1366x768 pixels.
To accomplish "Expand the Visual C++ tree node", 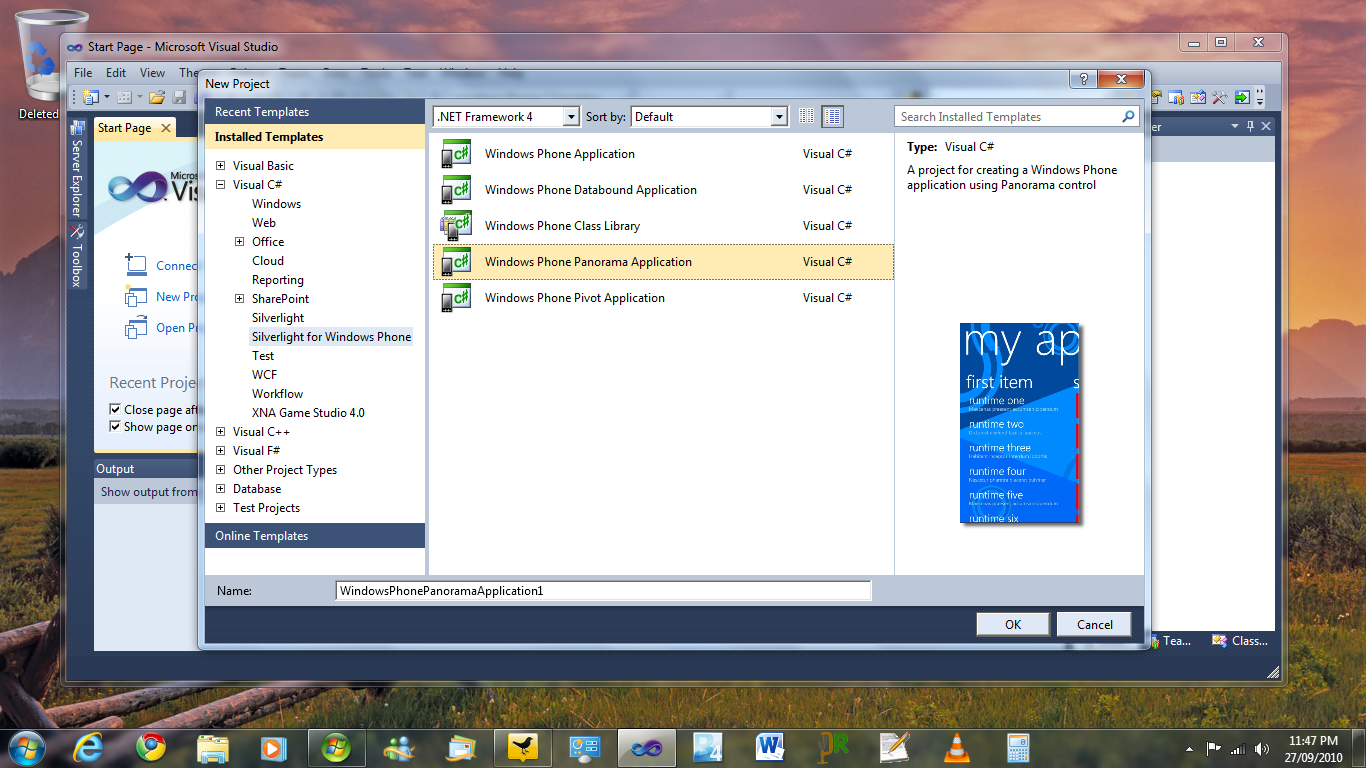I will coord(221,432).
